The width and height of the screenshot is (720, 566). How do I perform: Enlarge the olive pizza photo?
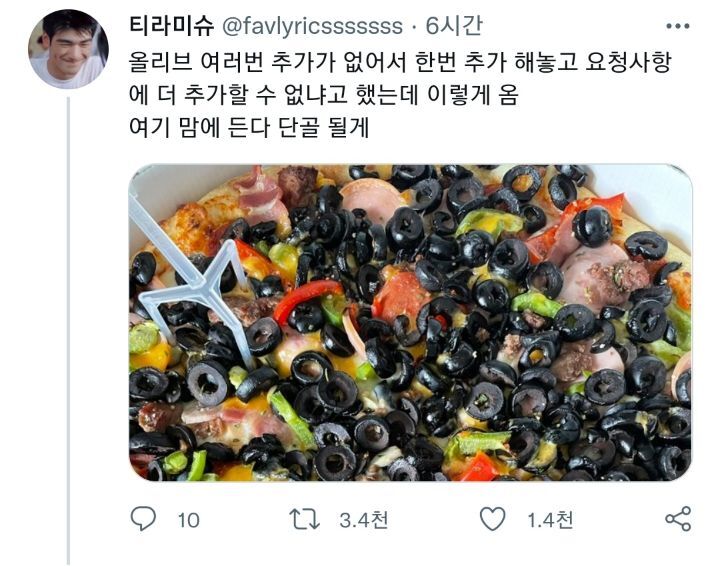410,322
